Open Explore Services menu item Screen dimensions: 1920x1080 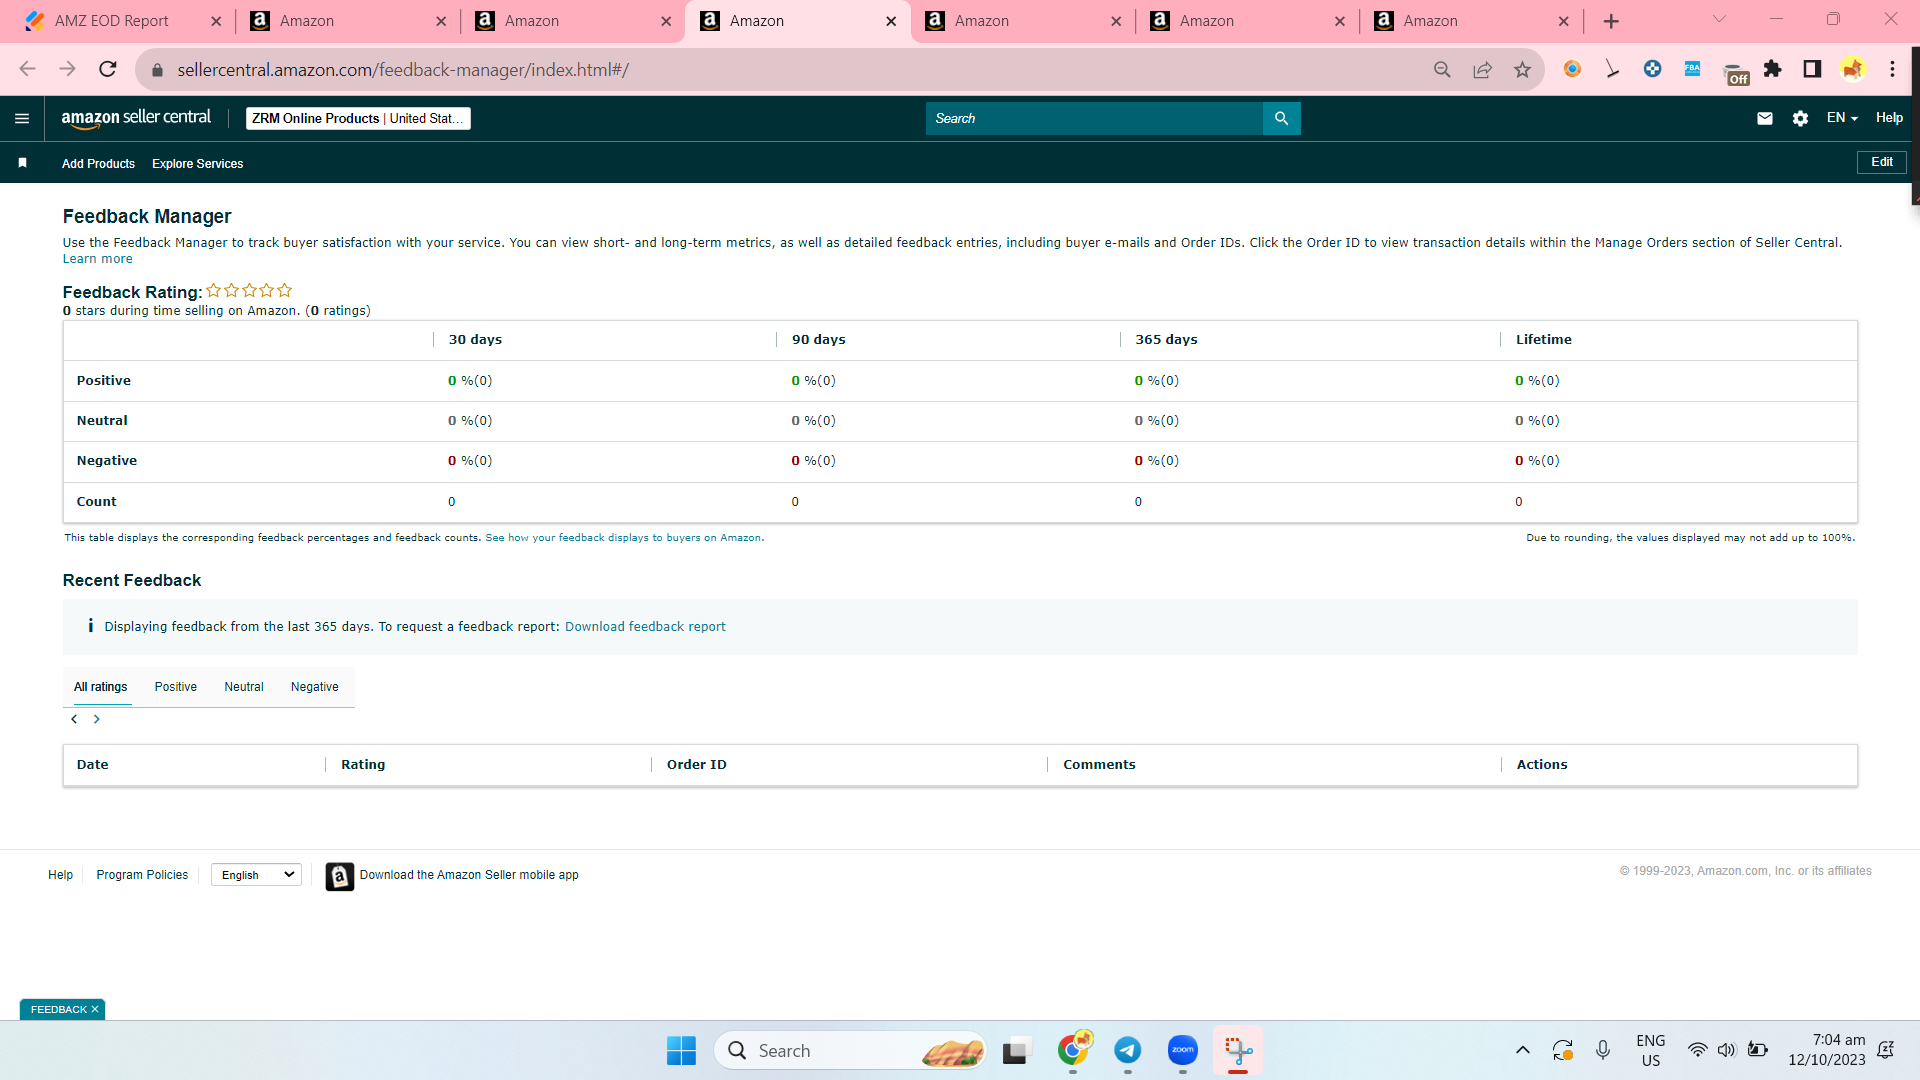197,164
